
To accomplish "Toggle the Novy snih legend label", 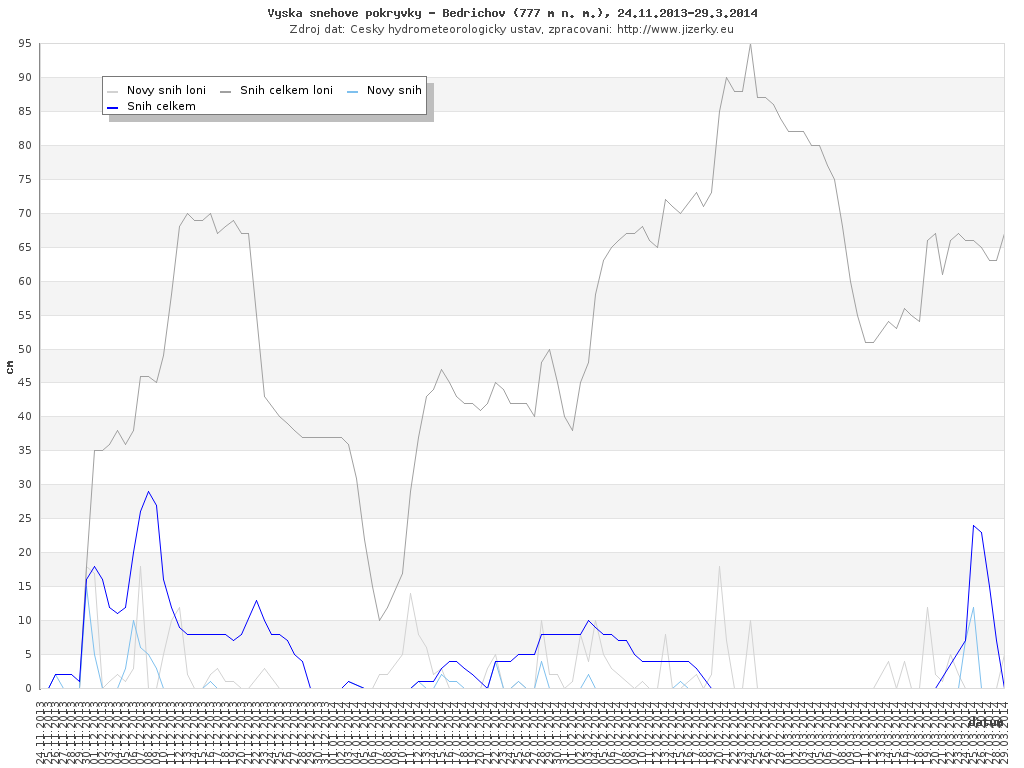I will (x=394, y=91).
